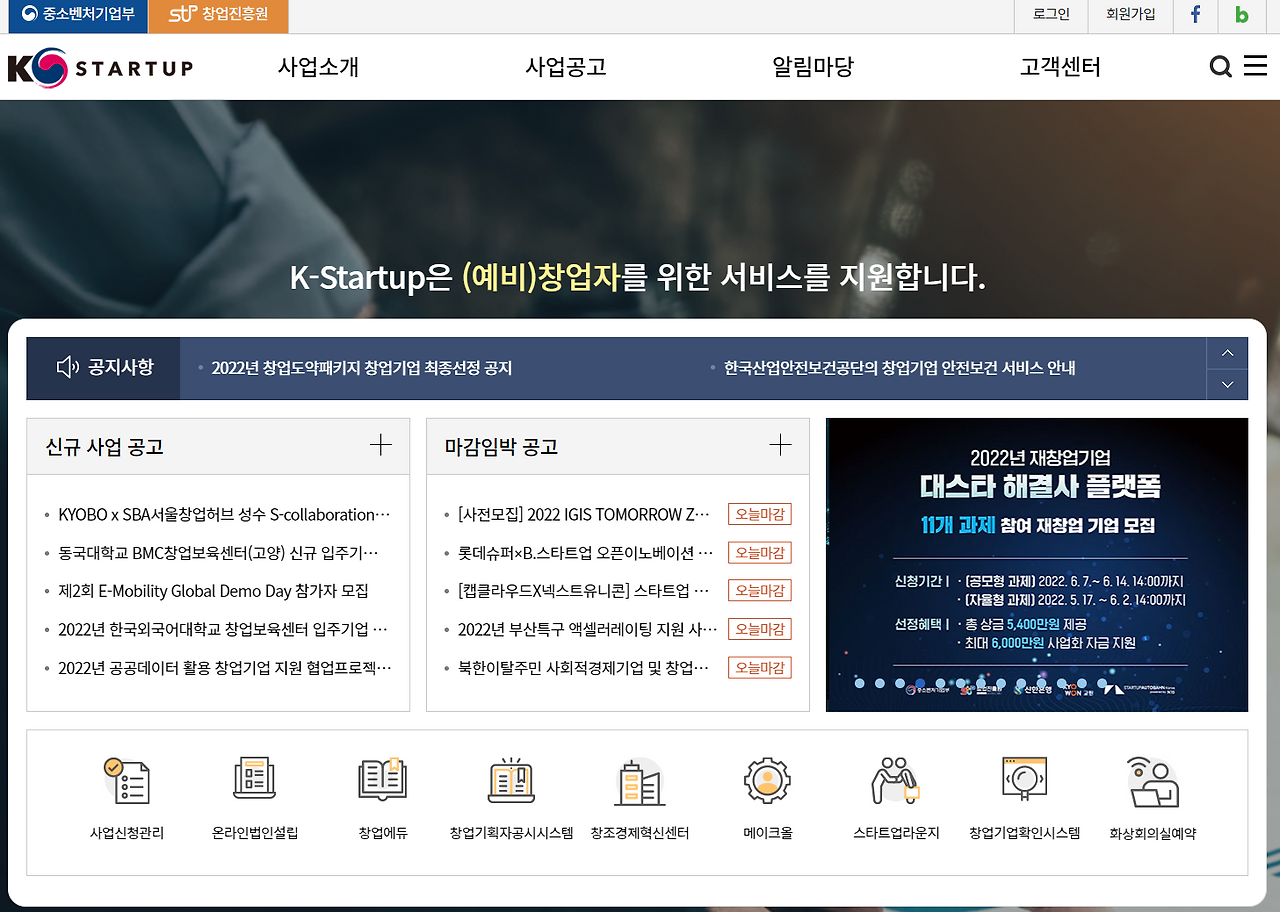Show next notice with down chevron
The height and width of the screenshot is (912, 1280).
pos(1227,384)
